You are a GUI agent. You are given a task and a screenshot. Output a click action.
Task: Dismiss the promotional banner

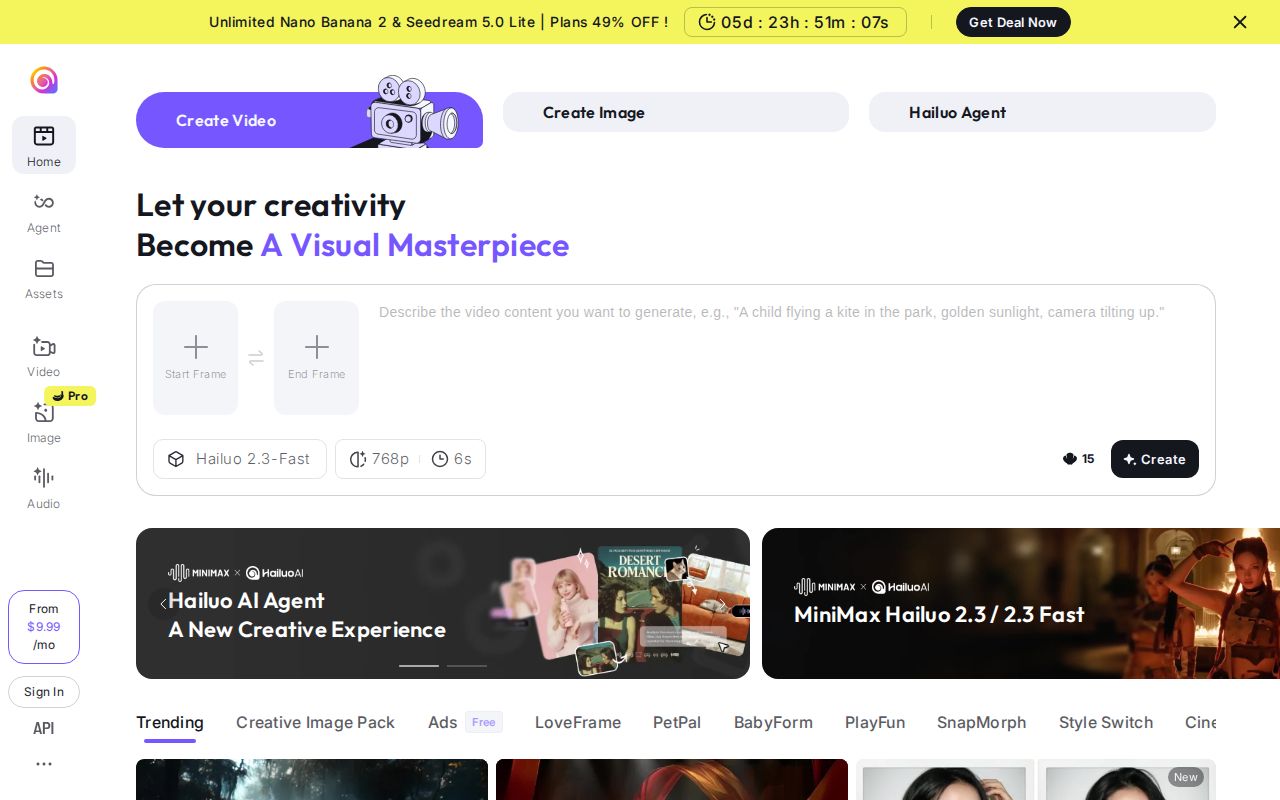pos(1240,22)
